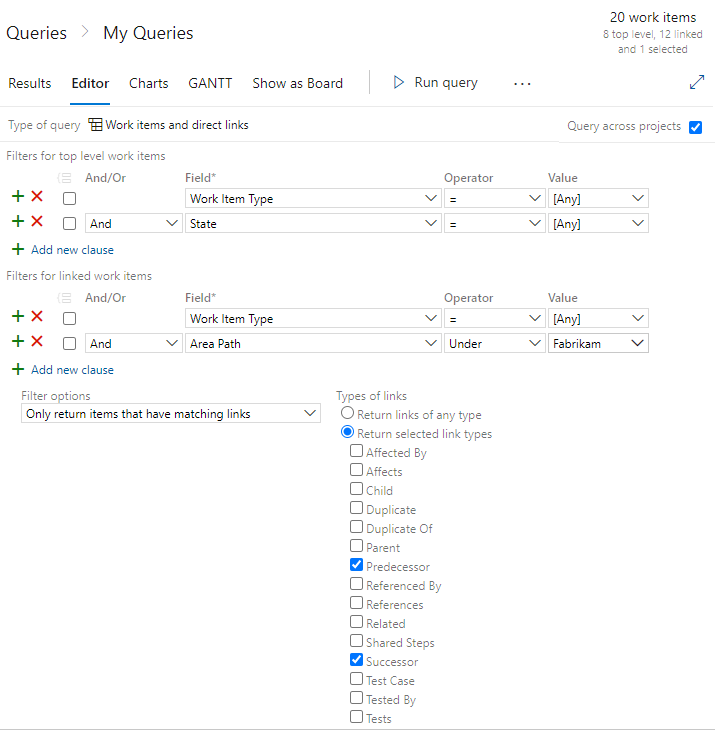
Task: Click plus icon beside top-level Add new clause
Action: (18, 250)
